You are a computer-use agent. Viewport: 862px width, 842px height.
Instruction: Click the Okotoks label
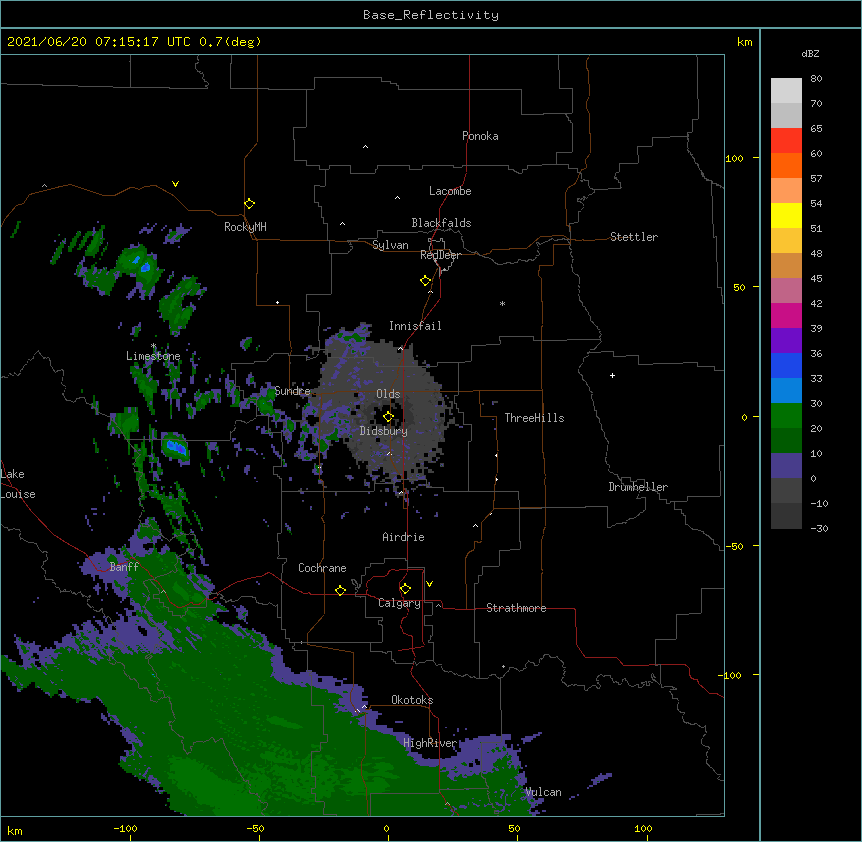(412, 700)
